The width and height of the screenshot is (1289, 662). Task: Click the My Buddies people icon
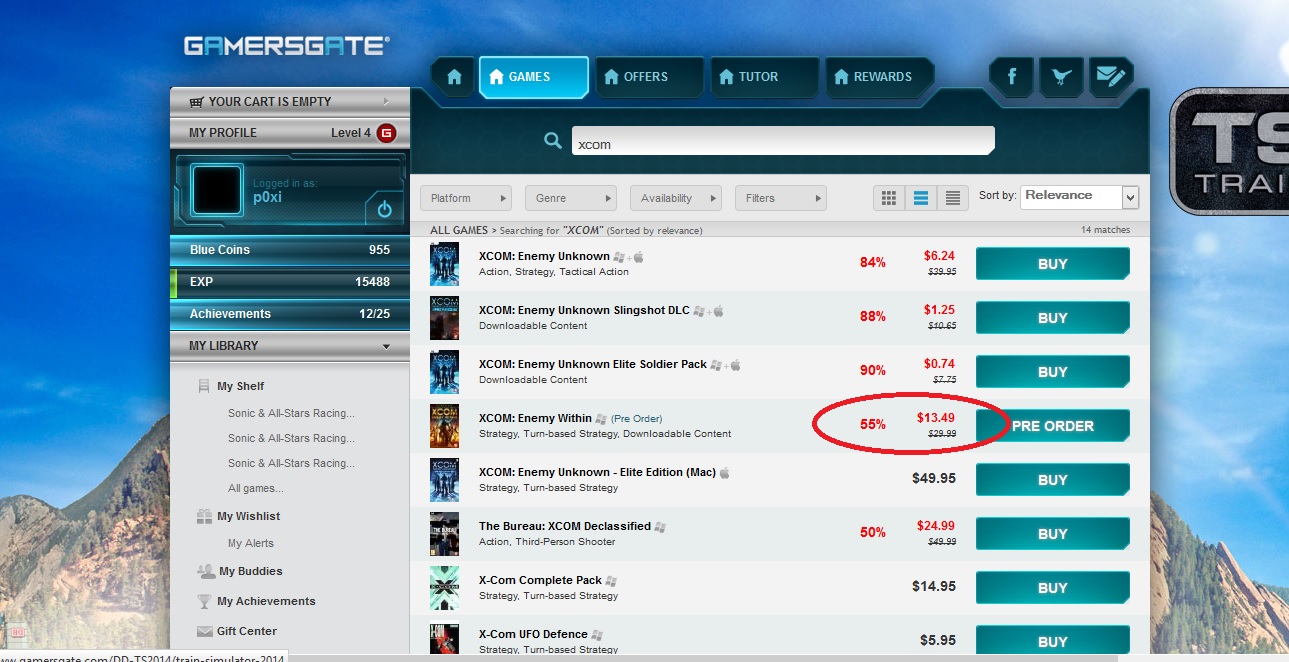pos(205,571)
